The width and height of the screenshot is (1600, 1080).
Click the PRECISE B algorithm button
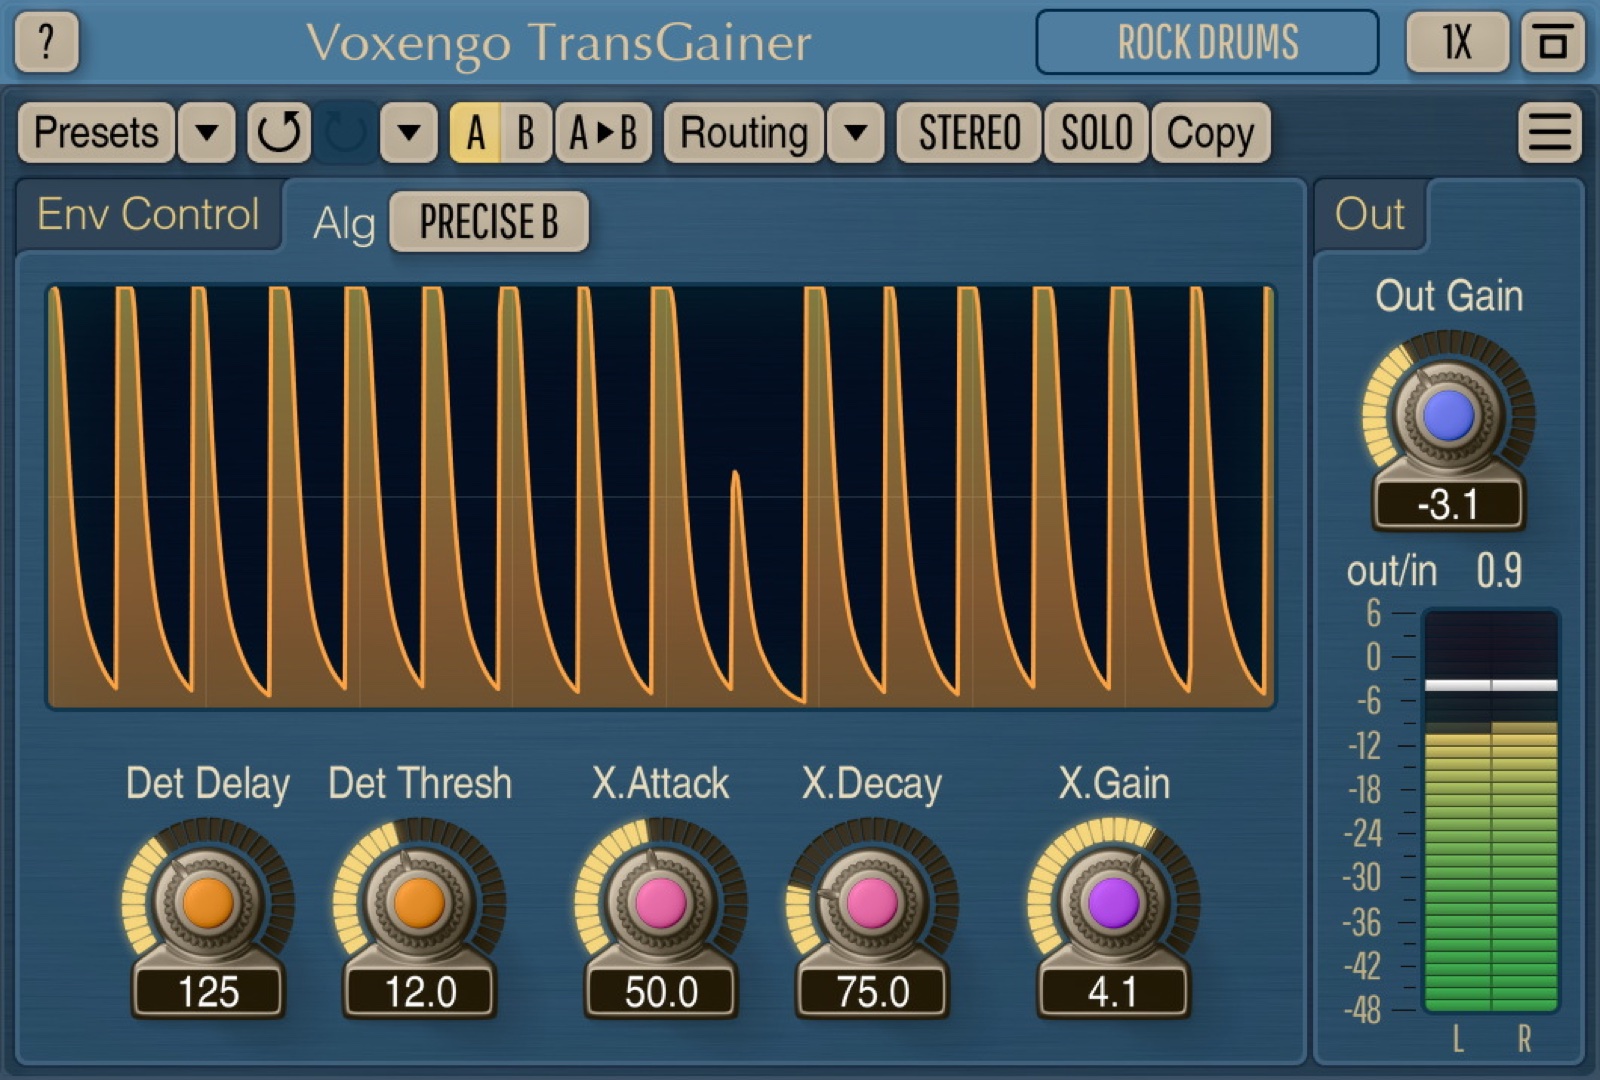pos(489,221)
